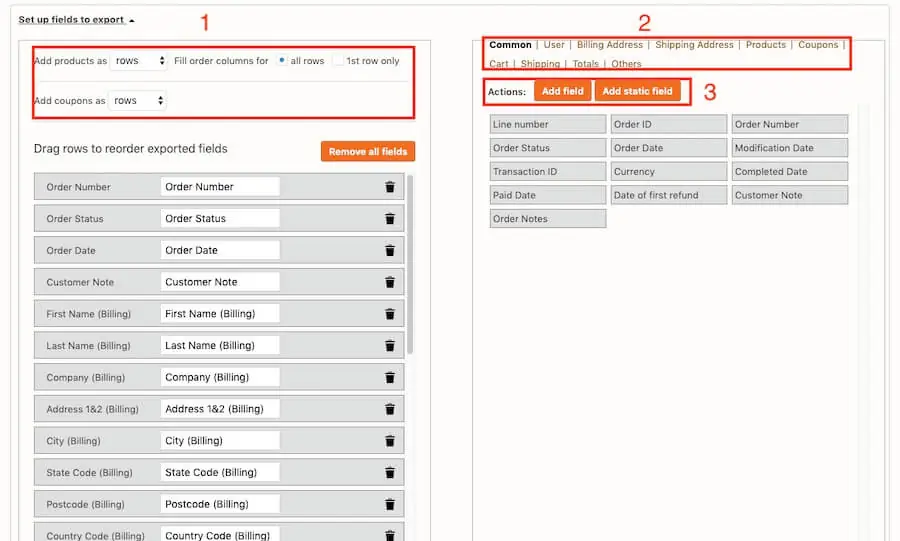Edit the Postcode (Billing) name input
900x541 pixels.
pos(220,504)
